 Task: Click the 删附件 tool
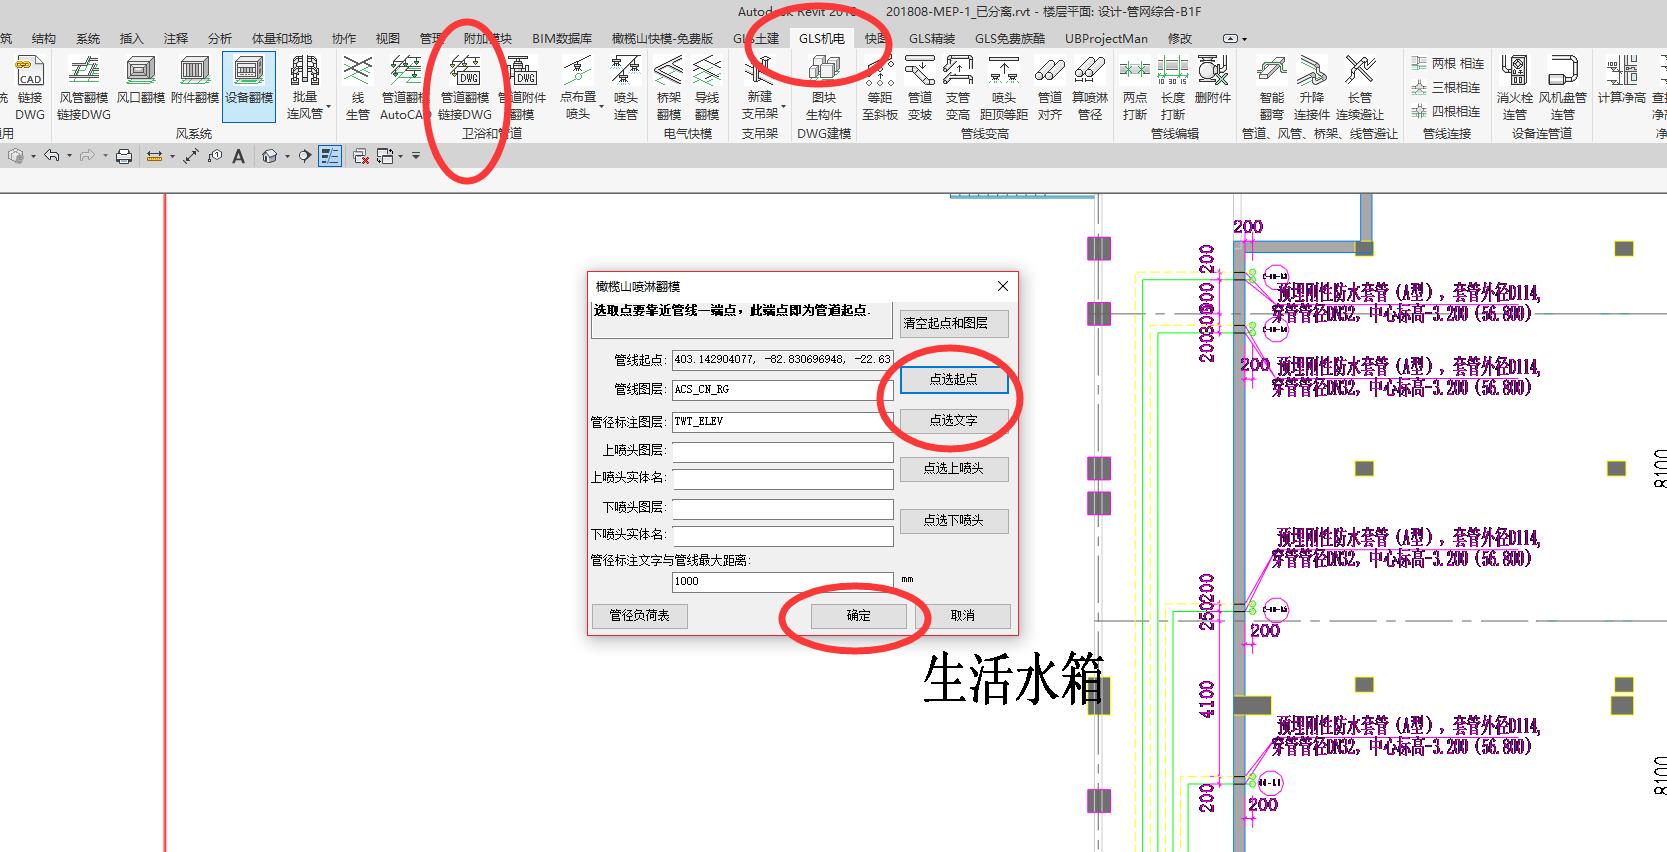[x=1213, y=80]
